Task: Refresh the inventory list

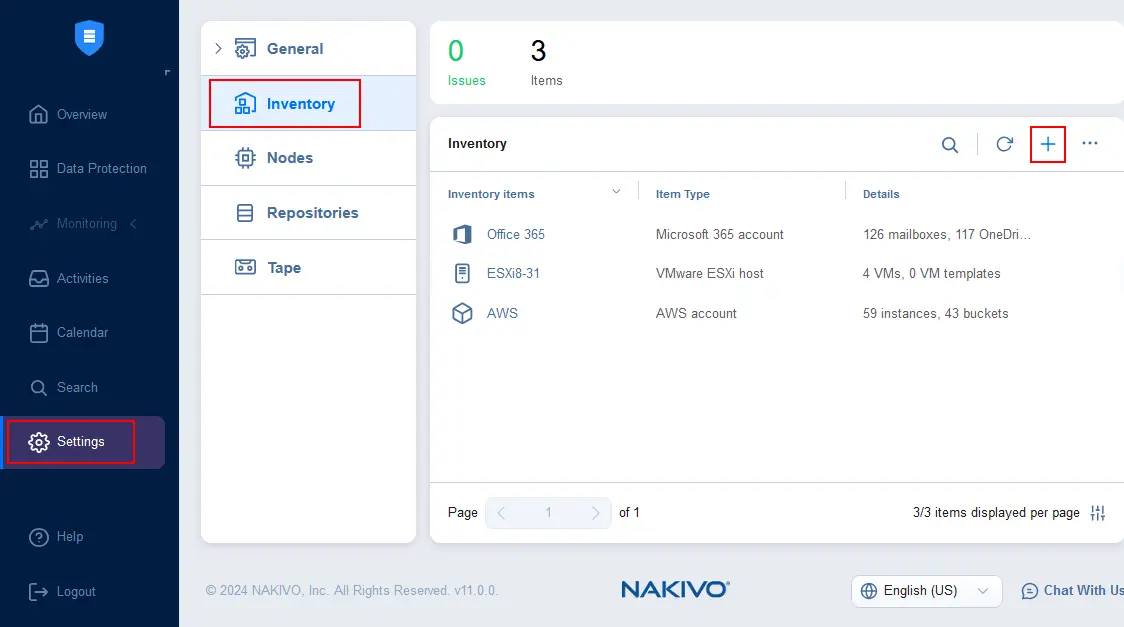Action: coord(1004,144)
